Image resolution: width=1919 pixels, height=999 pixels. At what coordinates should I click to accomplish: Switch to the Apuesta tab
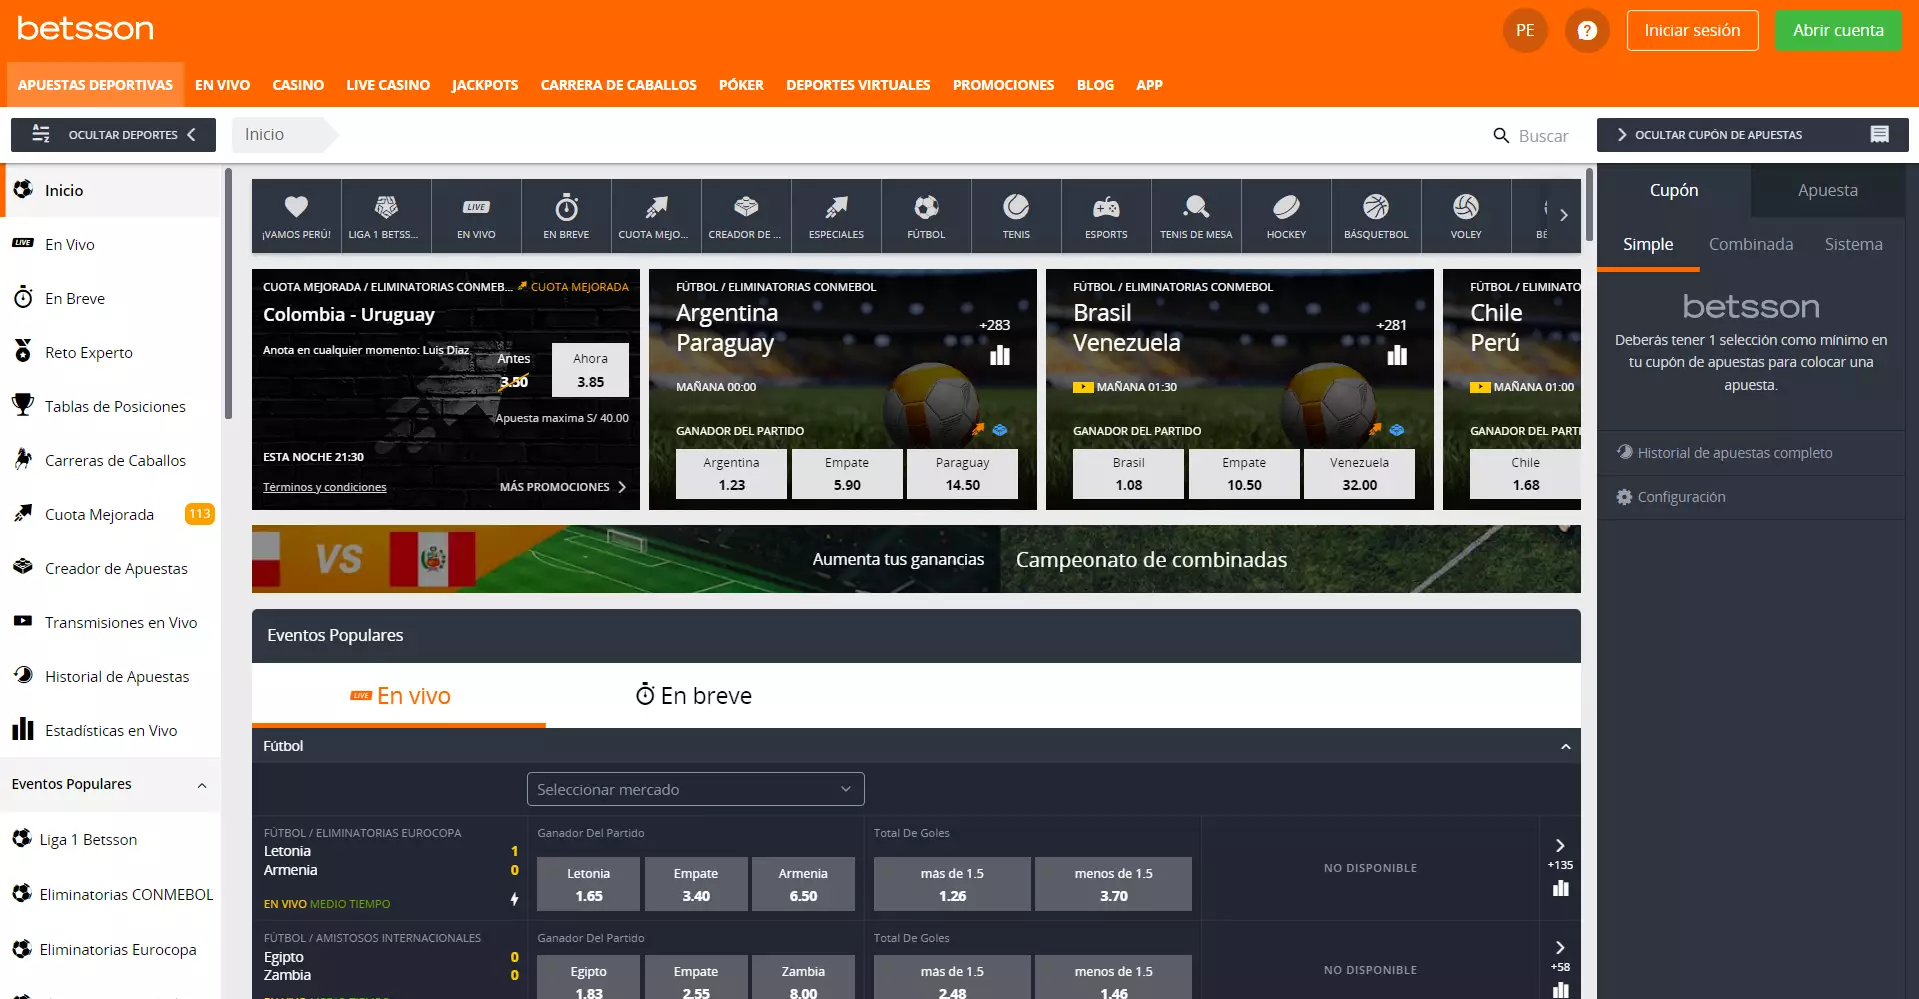(x=1827, y=190)
